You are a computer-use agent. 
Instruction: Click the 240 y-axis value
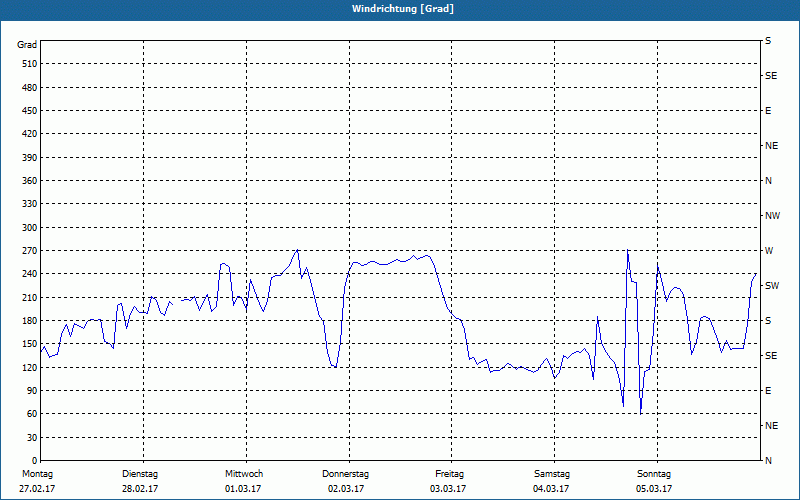point(30,274)
